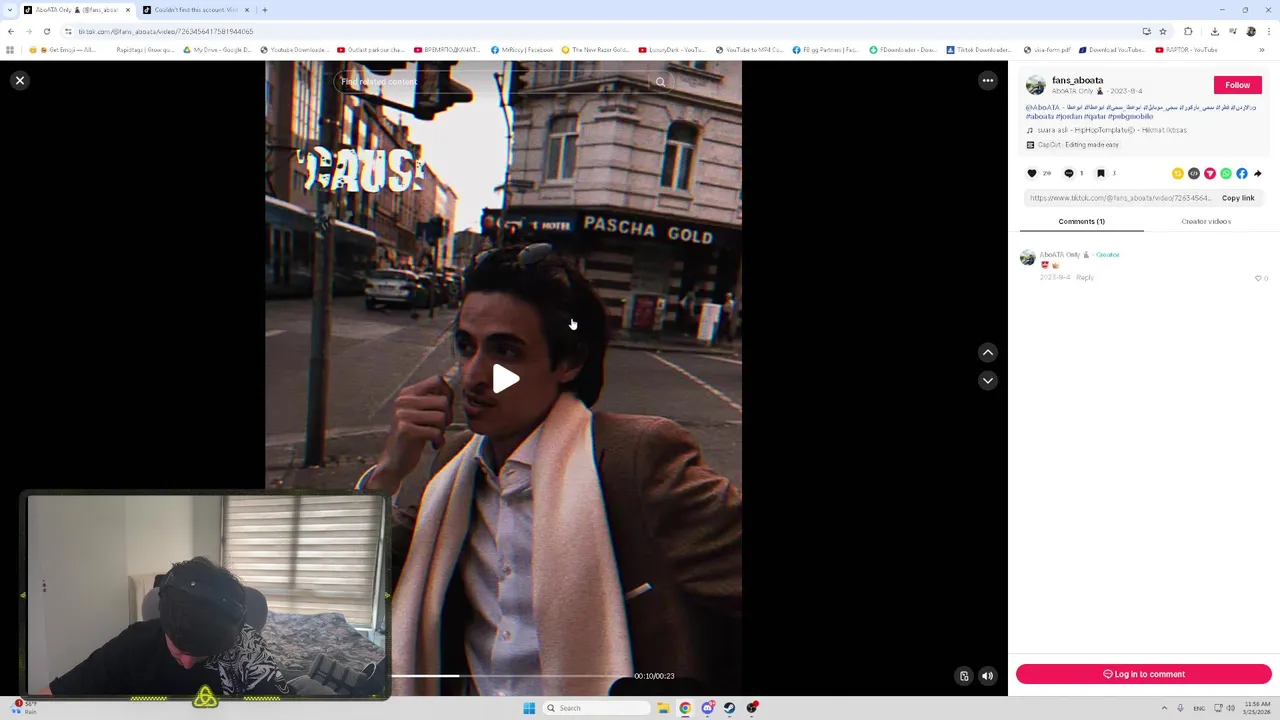1280x720 pixels.
Task: Open the AboATA Only commenter name
Action: click(1059, 254)
